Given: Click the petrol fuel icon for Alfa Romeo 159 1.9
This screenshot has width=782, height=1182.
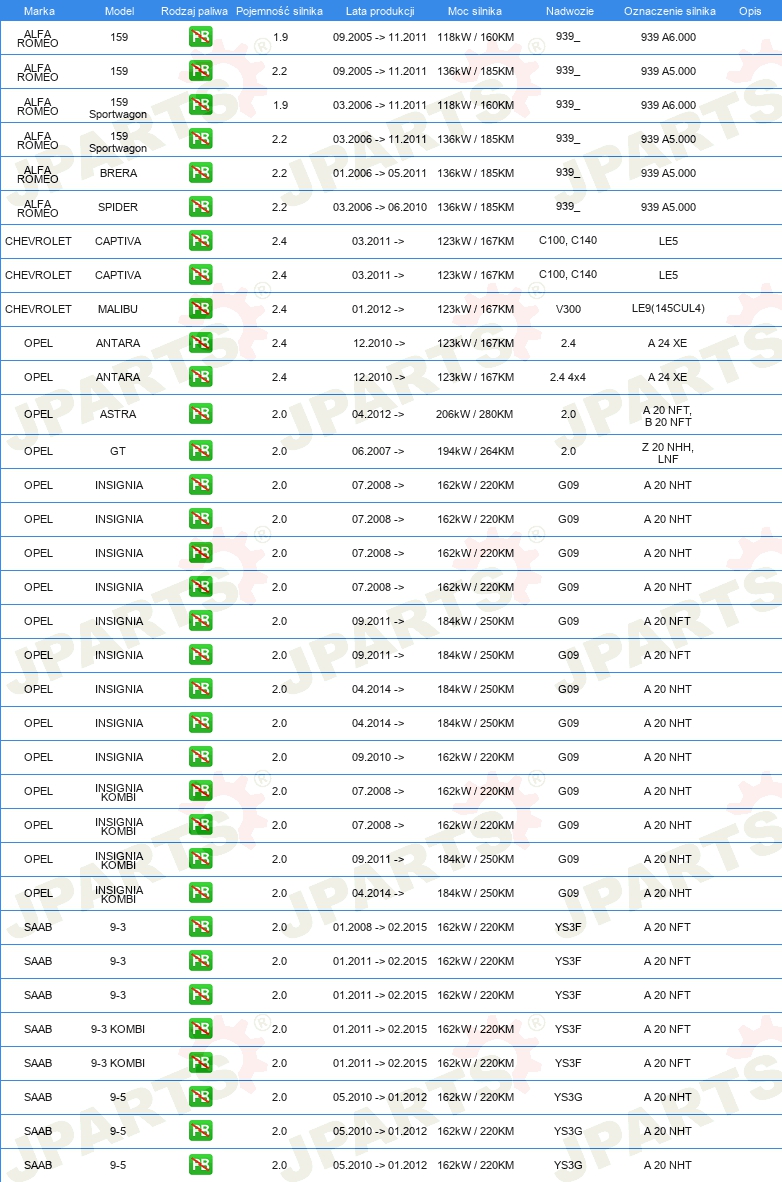Looking at the screenshot, I should pyautogui.click(x=201, y=37).
